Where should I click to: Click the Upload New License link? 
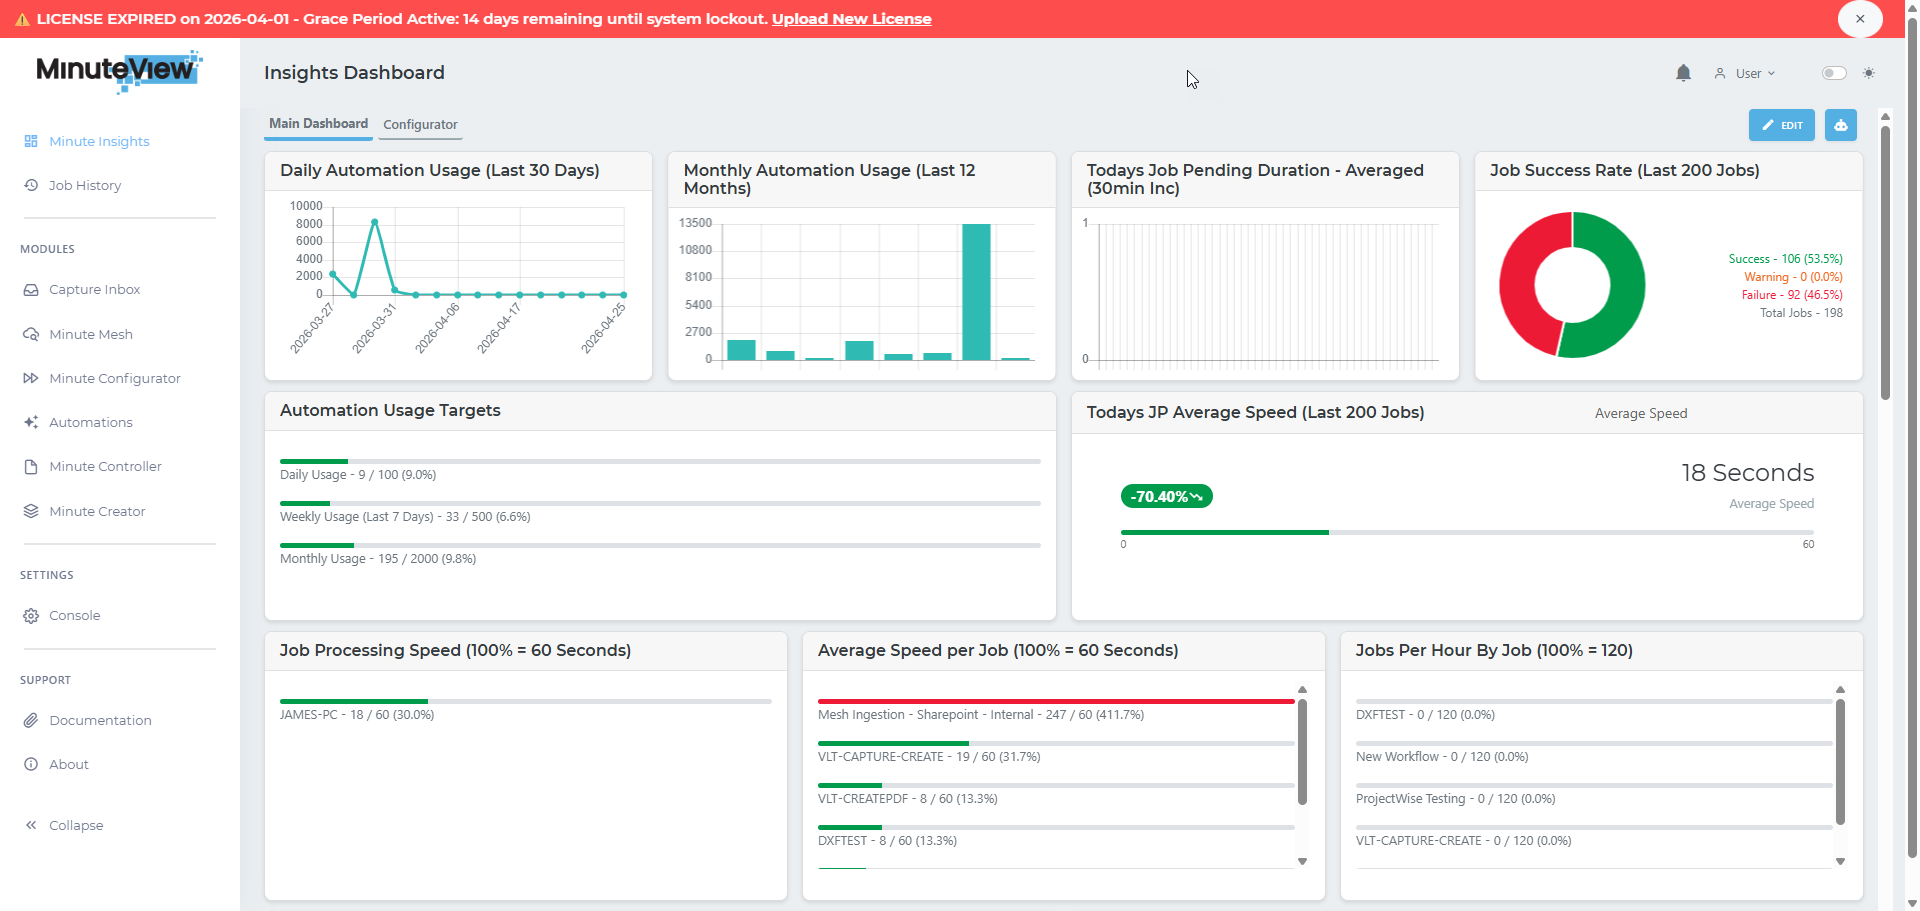851,19
